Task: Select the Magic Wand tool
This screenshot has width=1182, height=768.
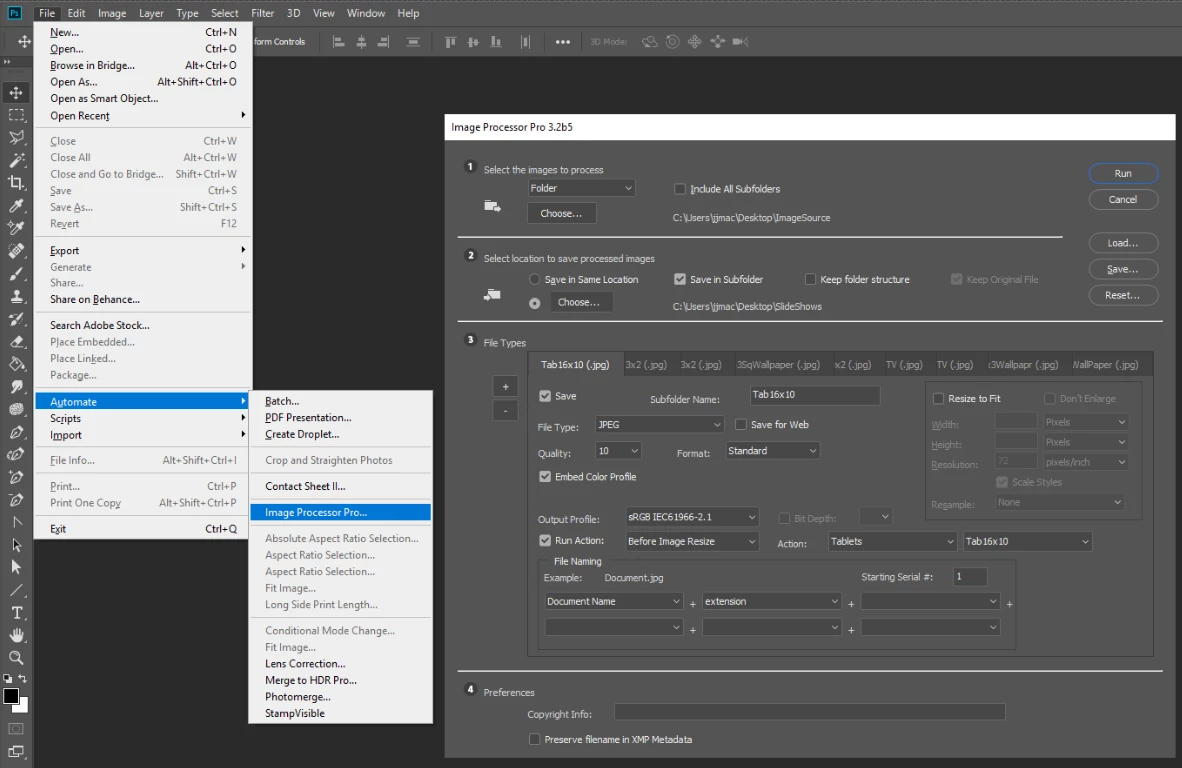Action: (16, 161)
